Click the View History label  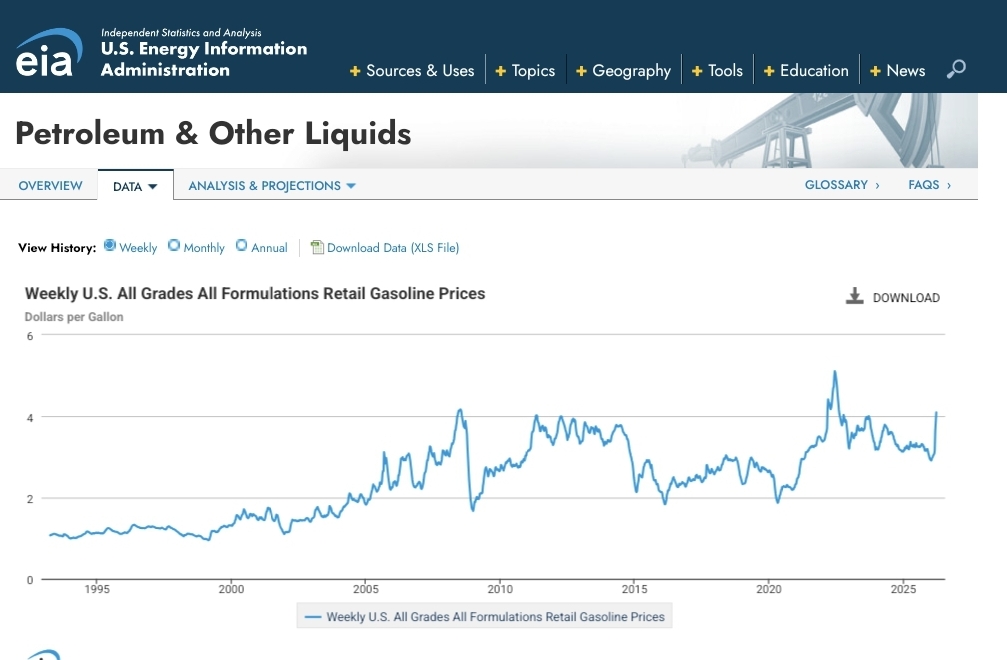point(57,248)
